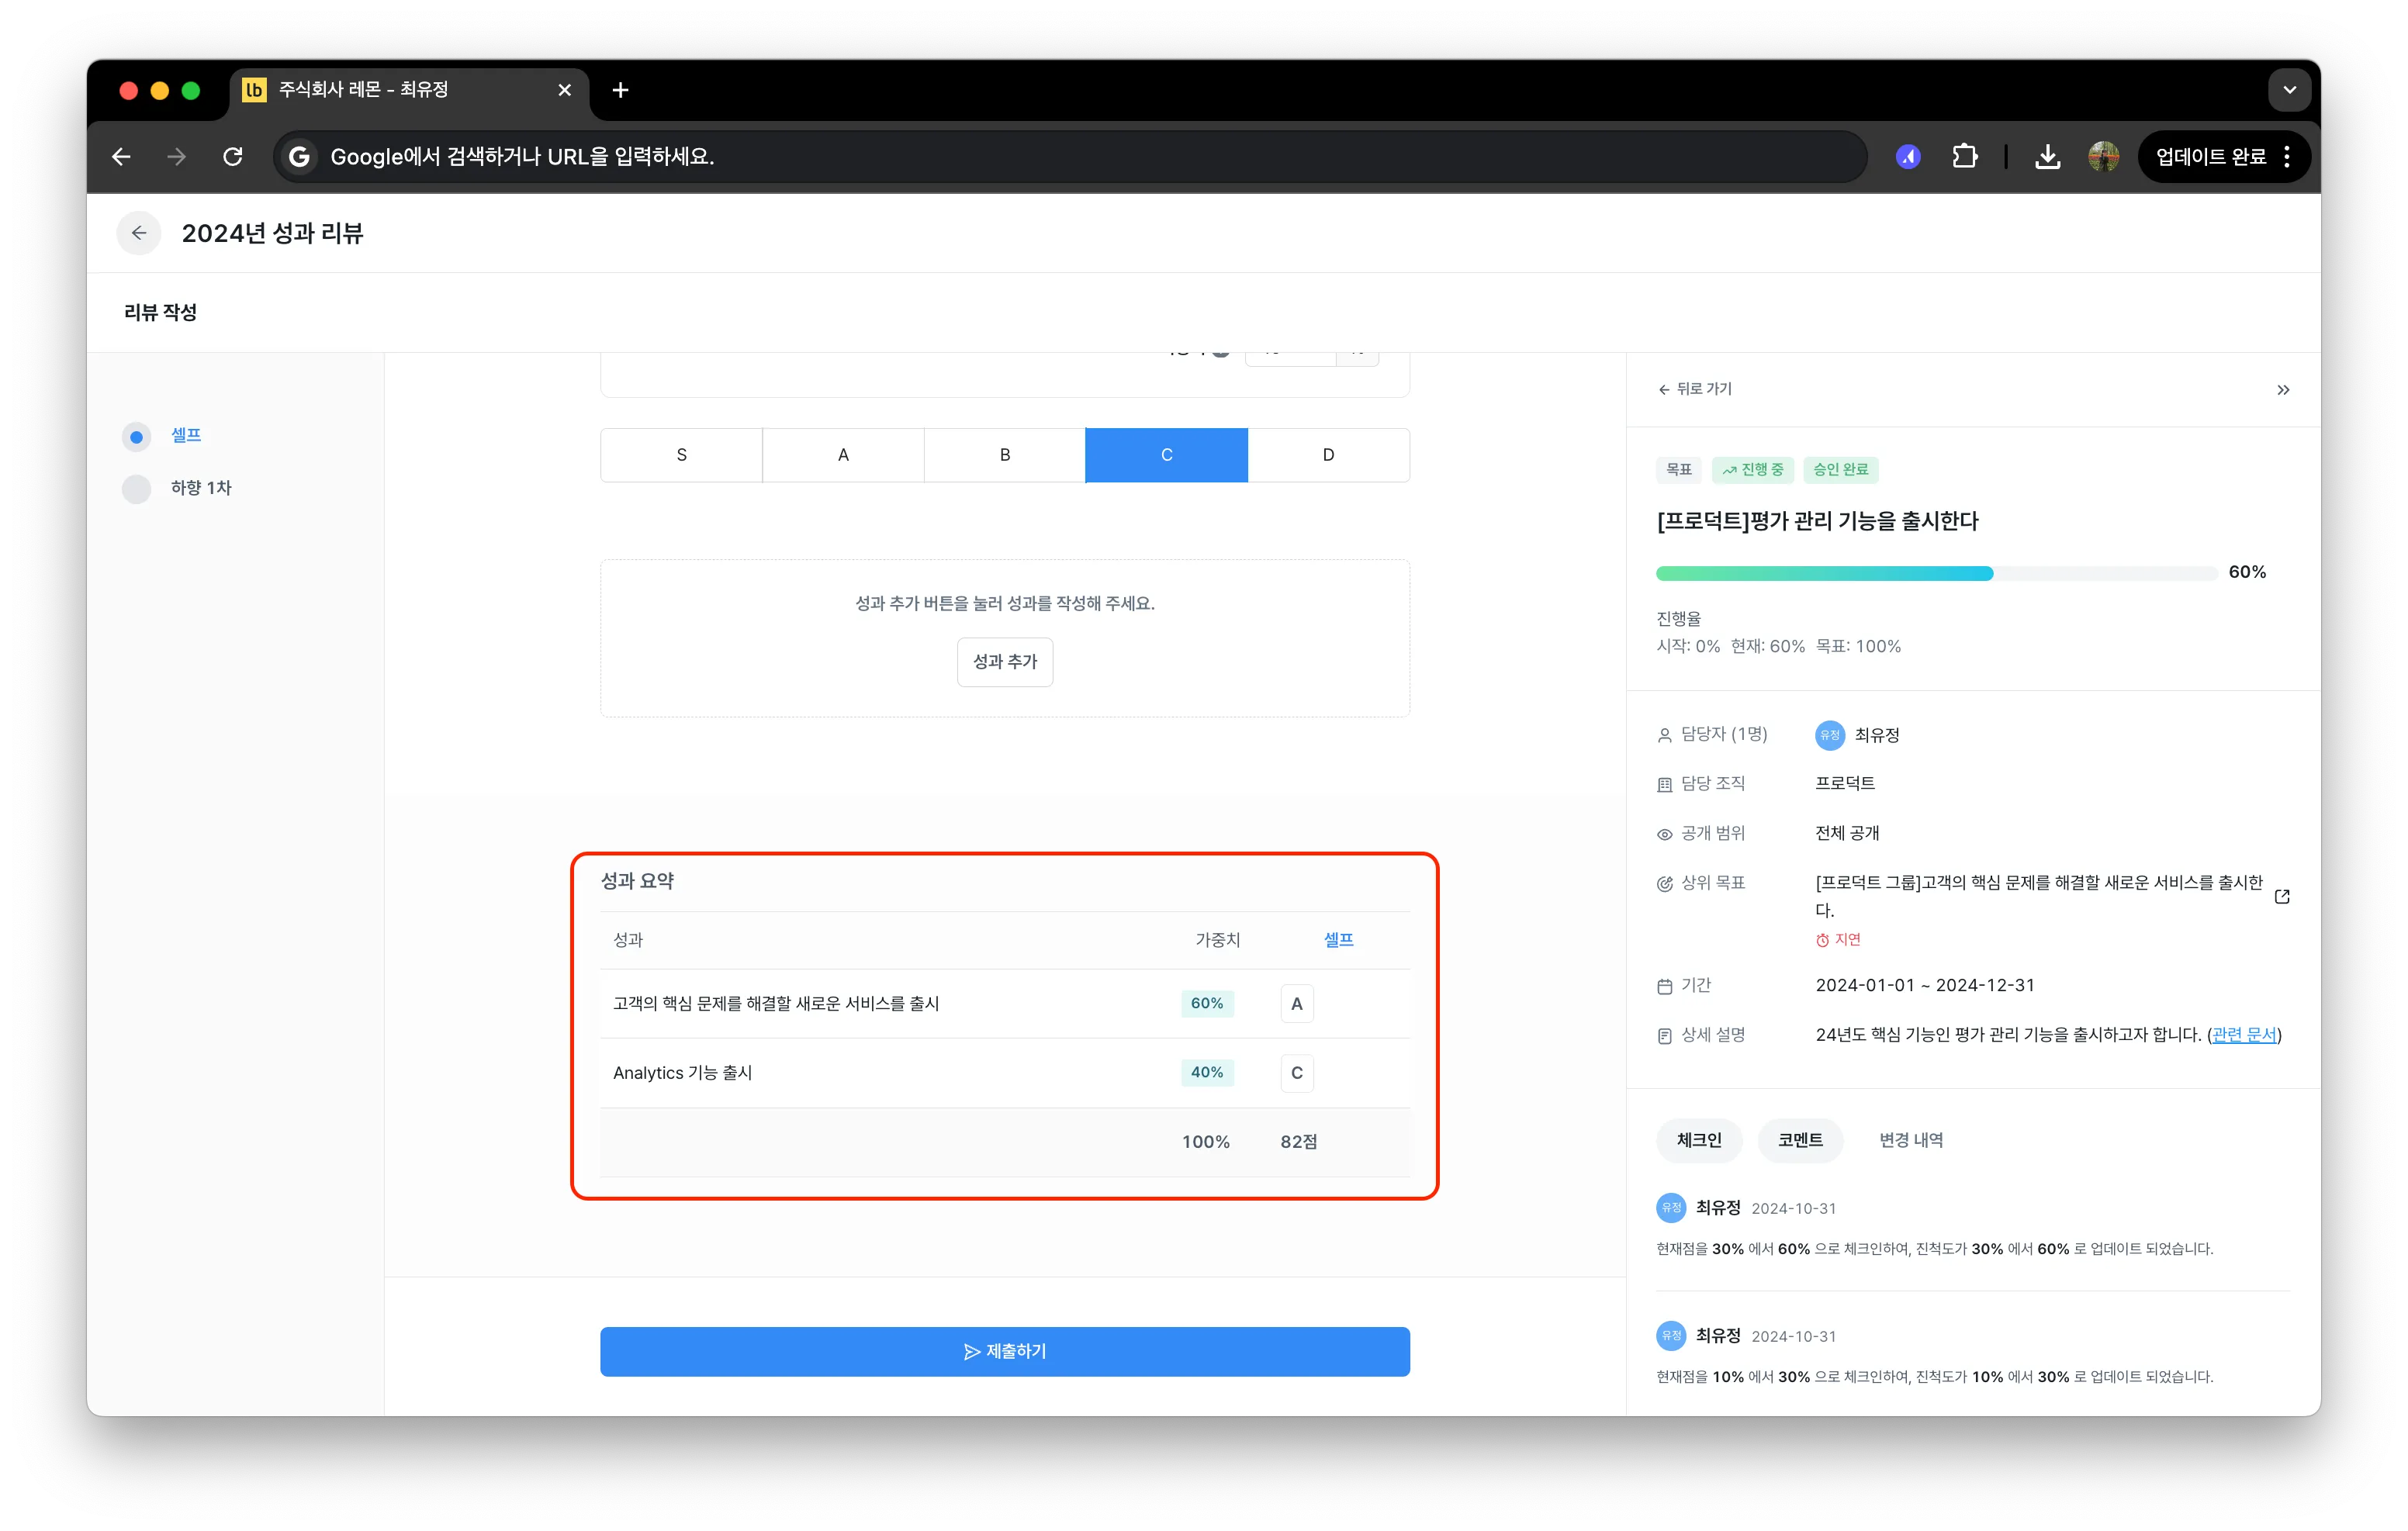2408x1531 pixels.
Task: Choose grade B
Action: click(1005, 455)
